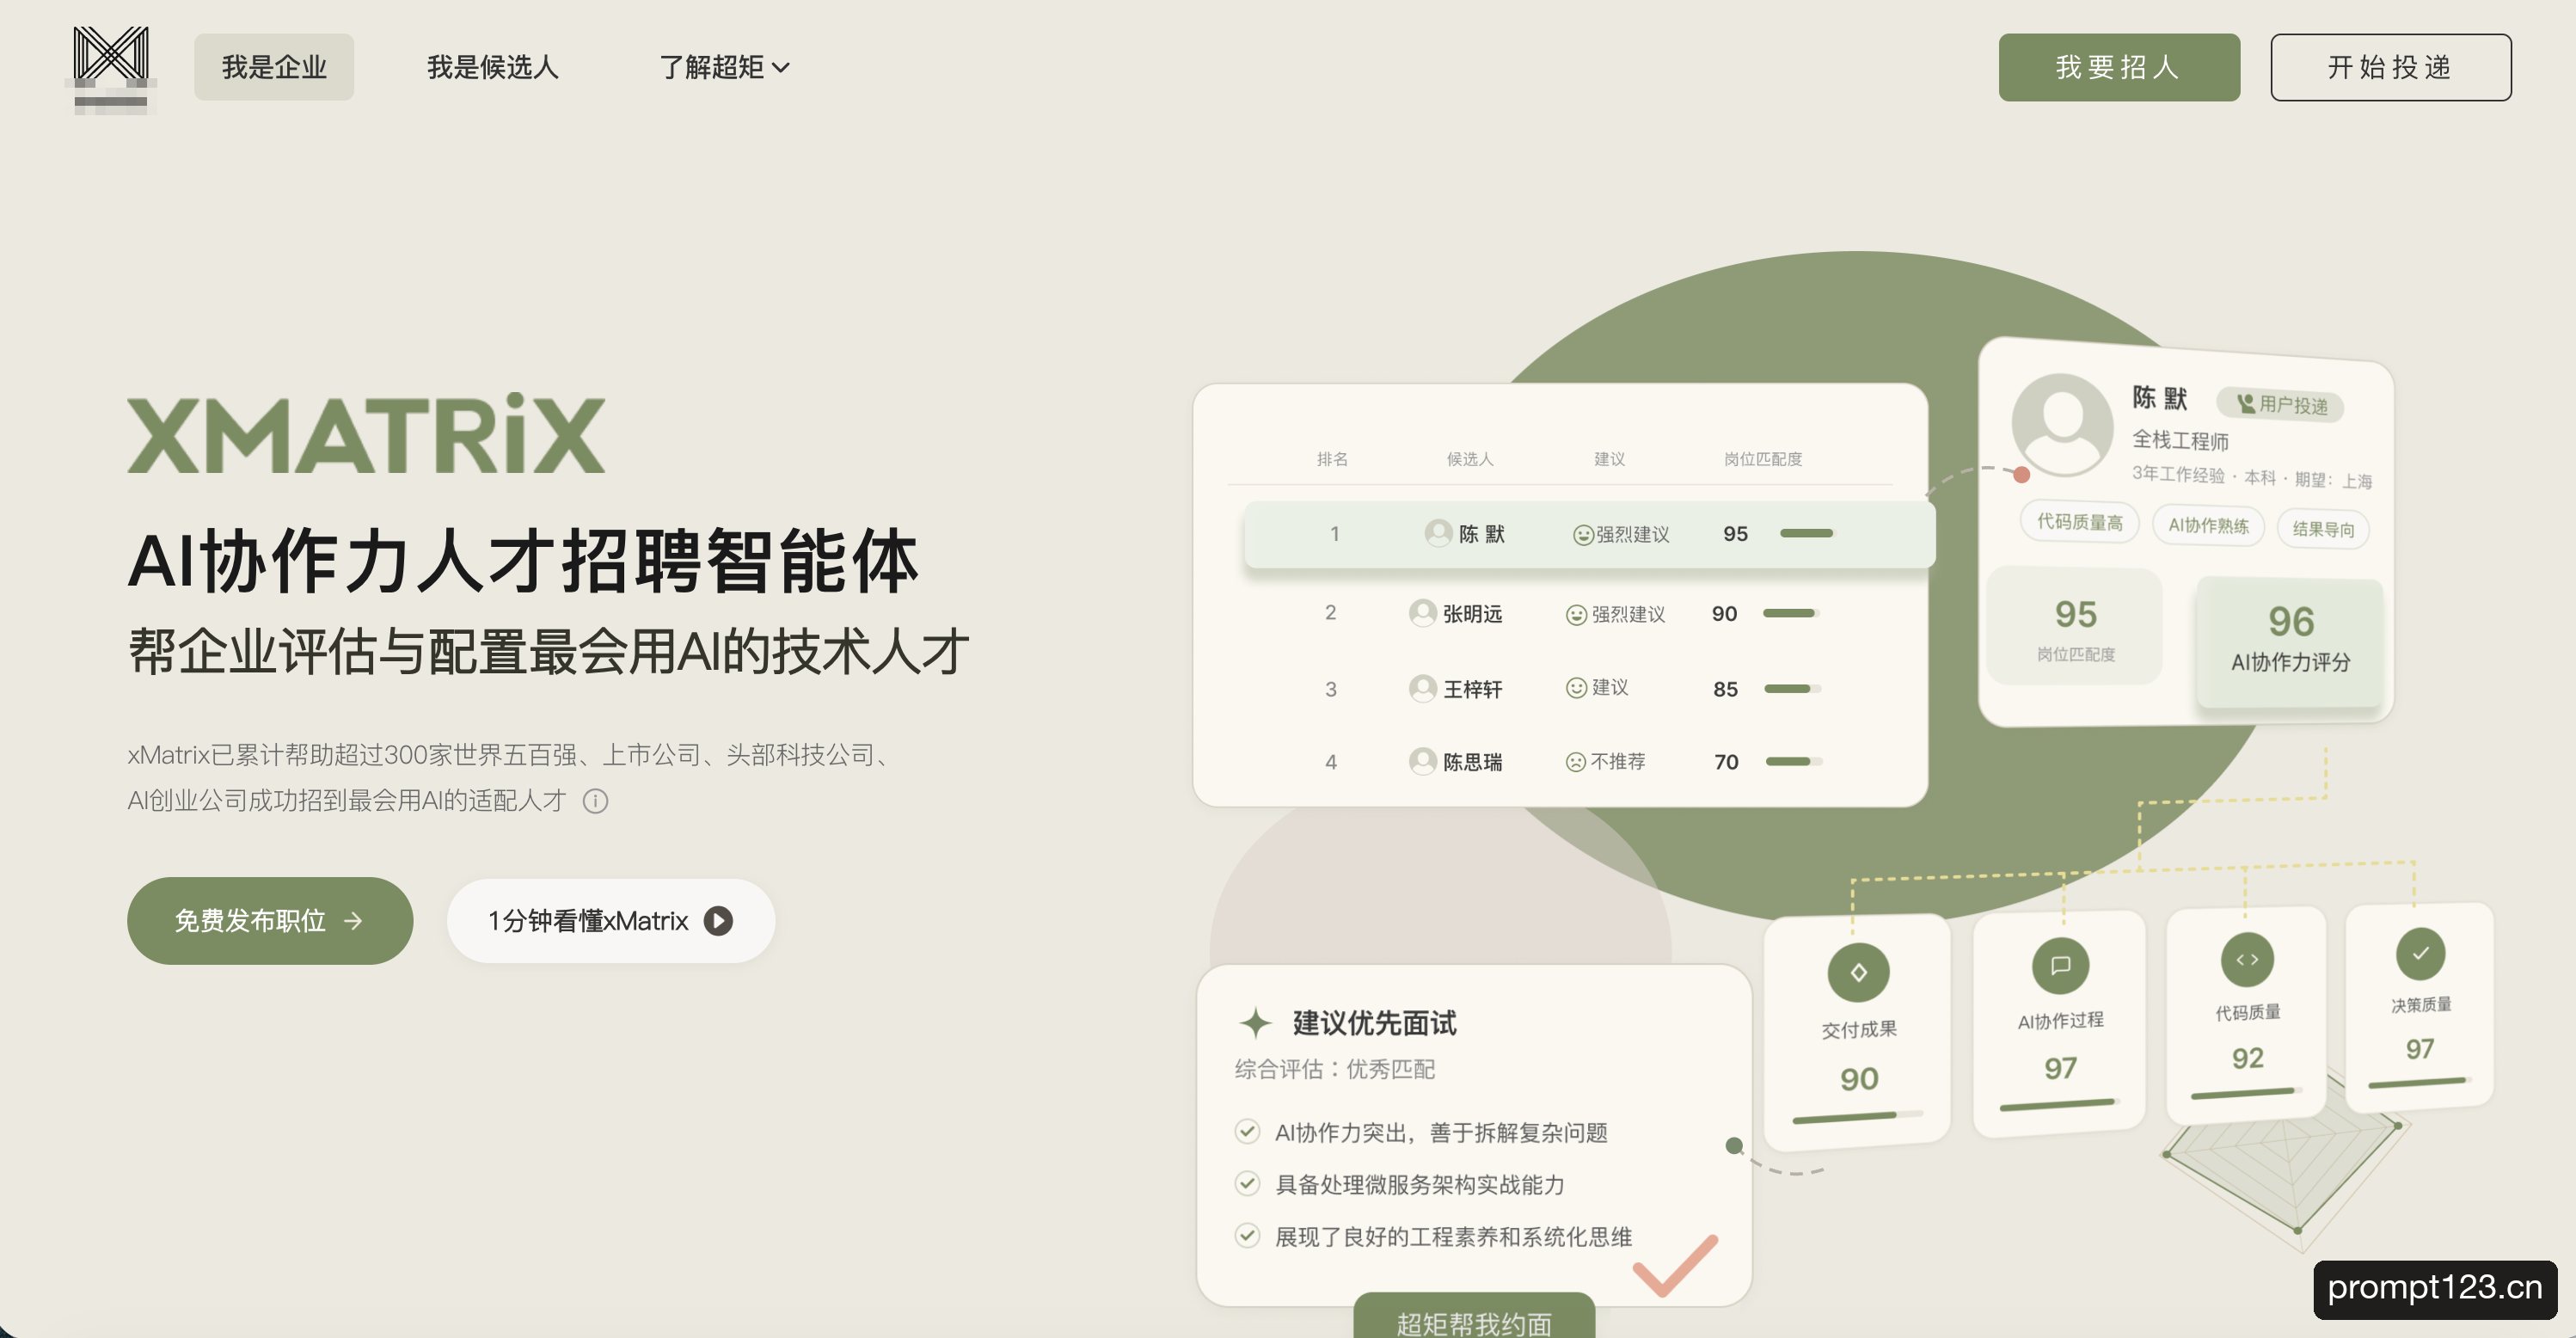Click the info icon after 适配人才
Image resolution: width=2576 pixels, height=1338 pixels.
595,801
